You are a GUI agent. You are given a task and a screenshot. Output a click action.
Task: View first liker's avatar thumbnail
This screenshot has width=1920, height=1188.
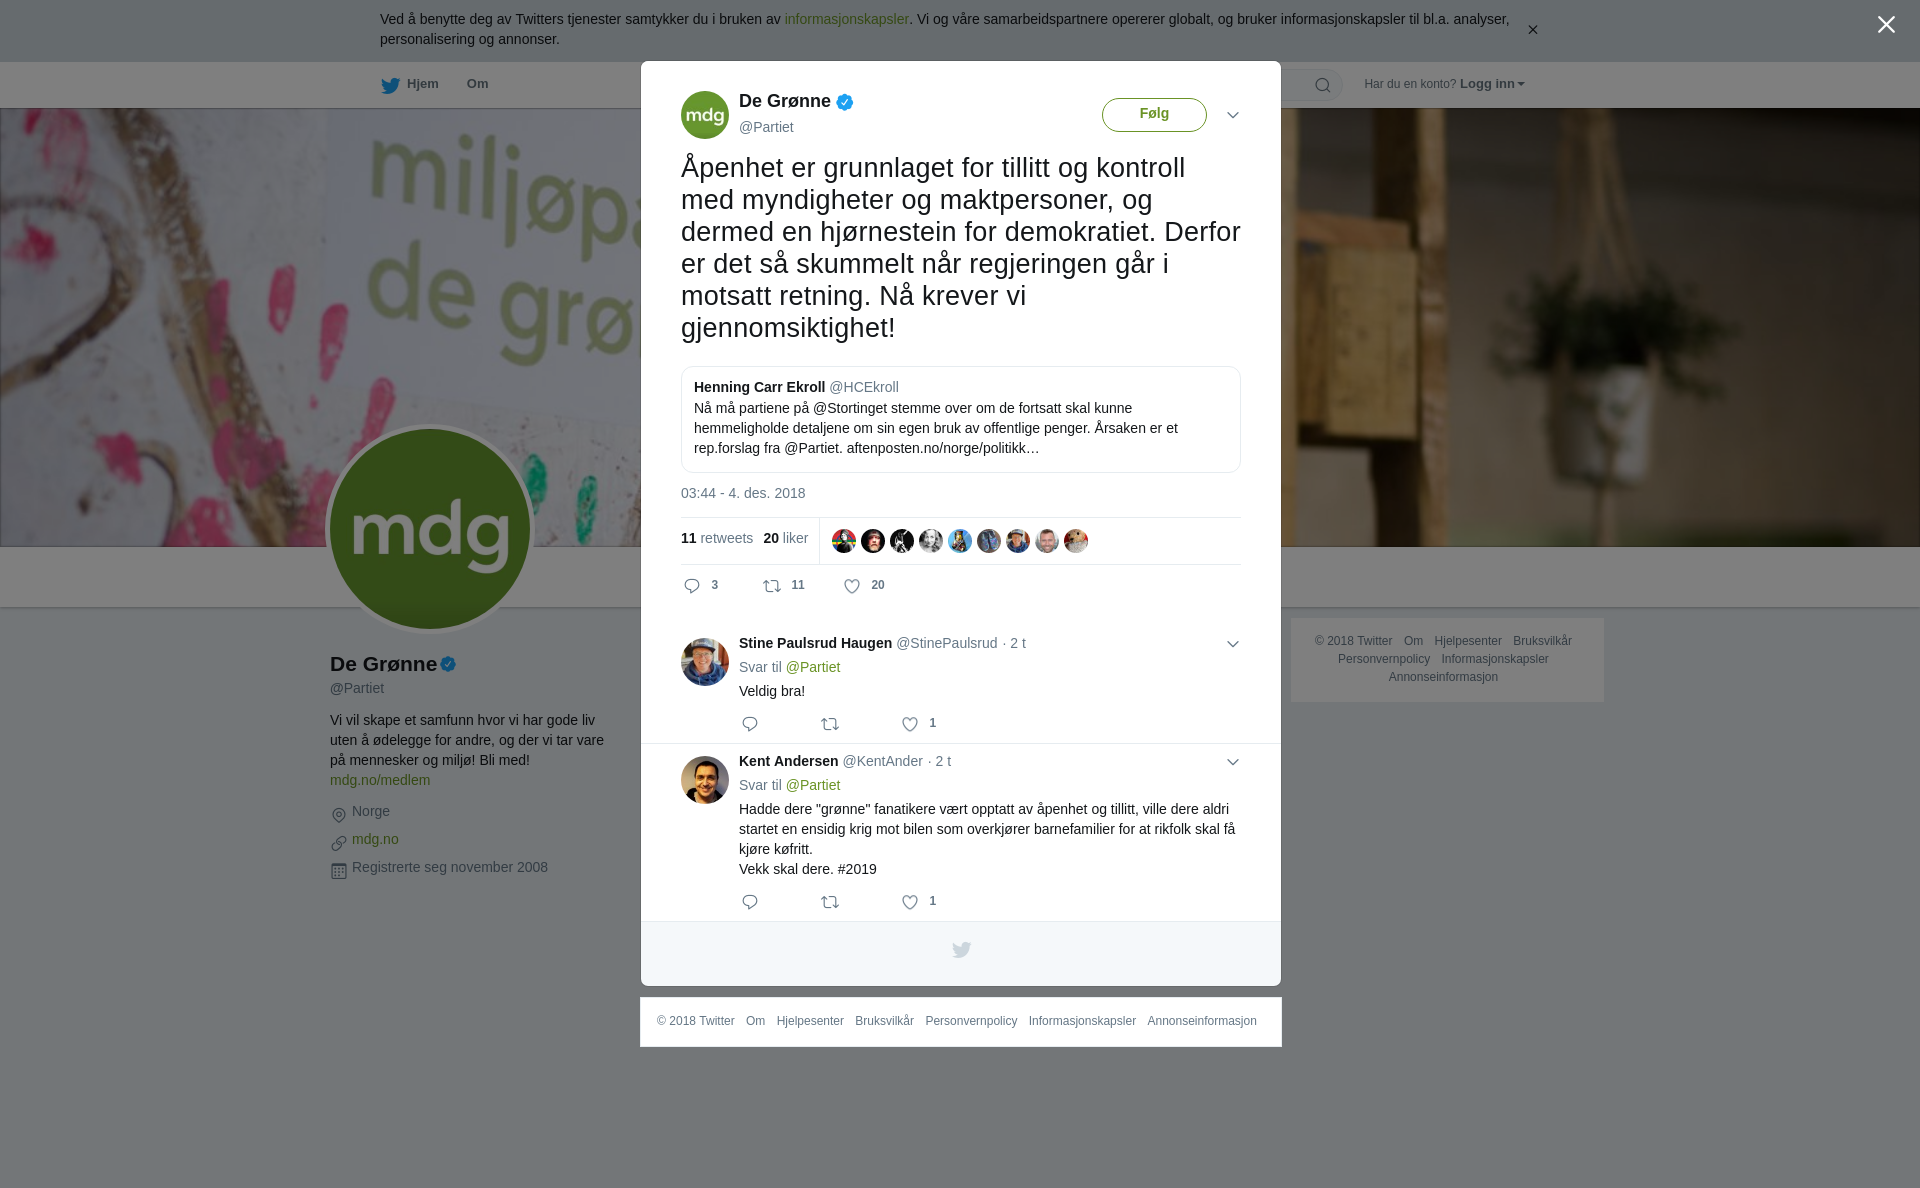844,541
